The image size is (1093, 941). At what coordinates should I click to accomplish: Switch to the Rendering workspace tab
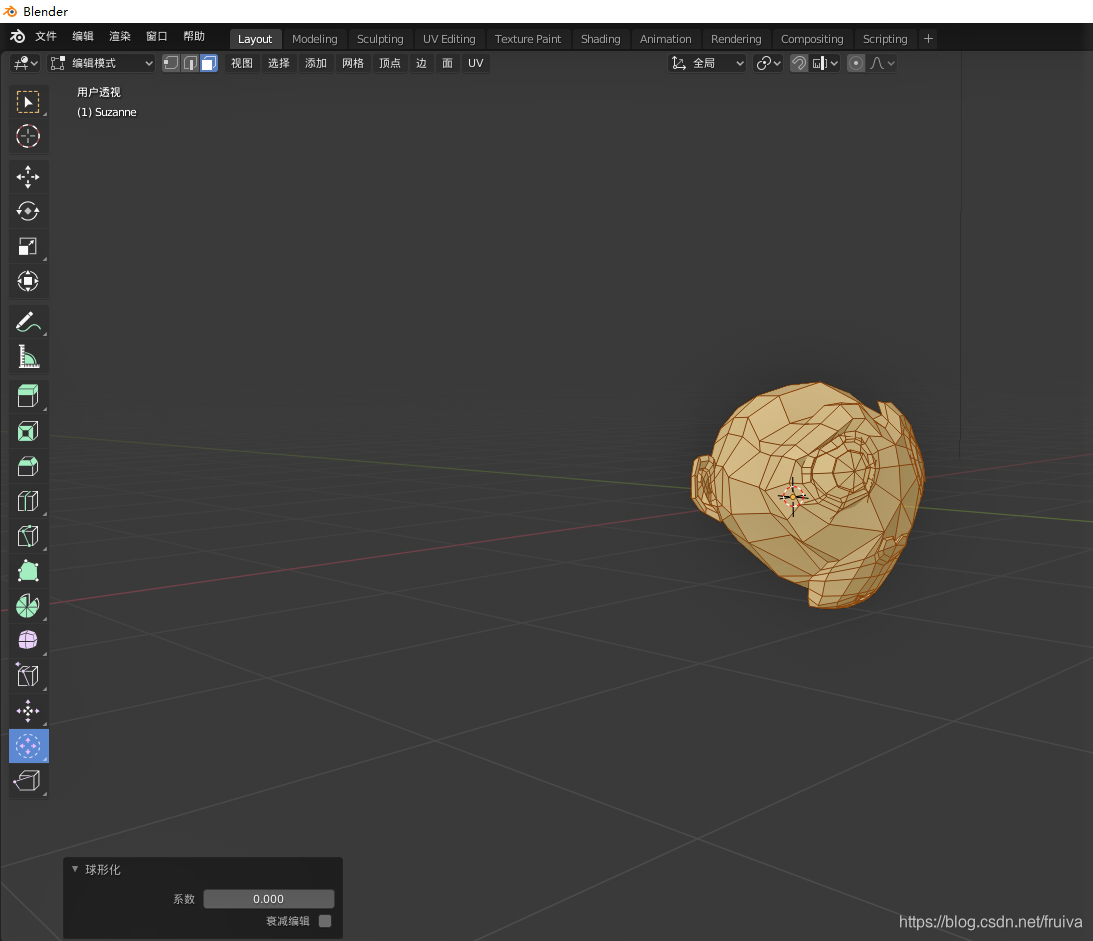[x=736, y=39]
